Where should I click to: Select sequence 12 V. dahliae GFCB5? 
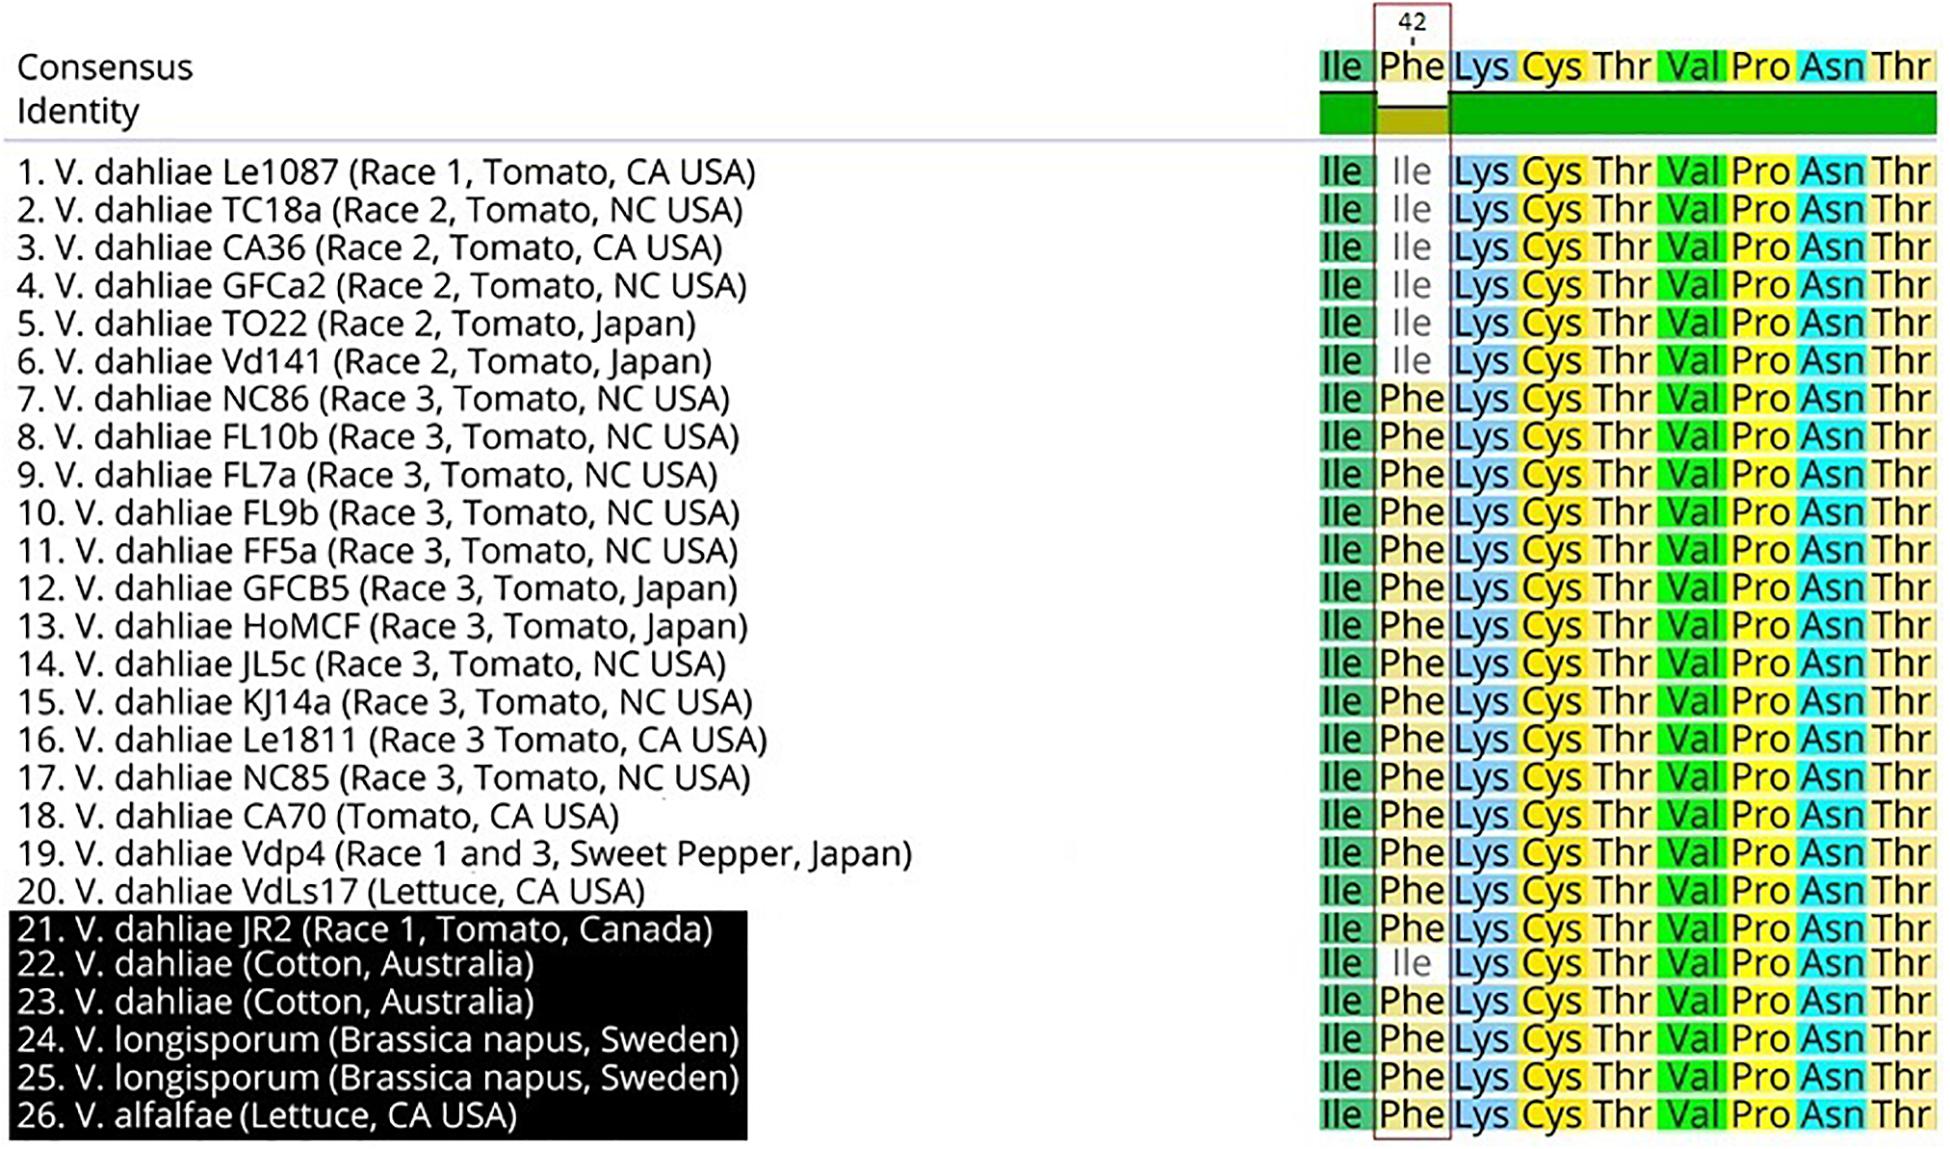pyautogui.click(x=377, y=588)
